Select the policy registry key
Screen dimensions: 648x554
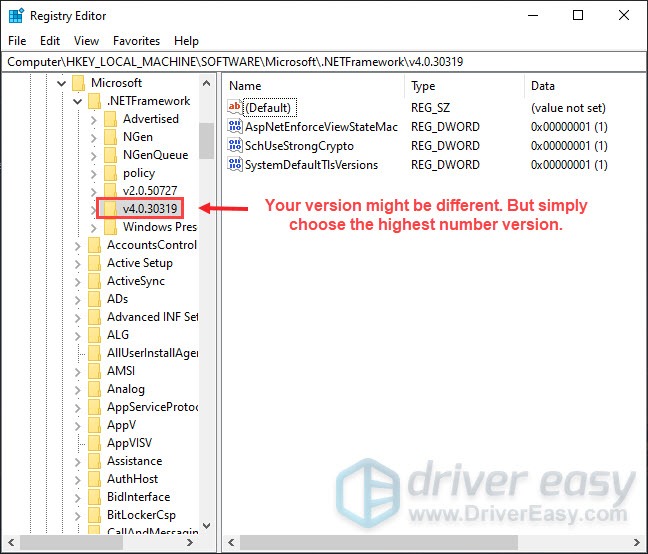coord(139,173)
